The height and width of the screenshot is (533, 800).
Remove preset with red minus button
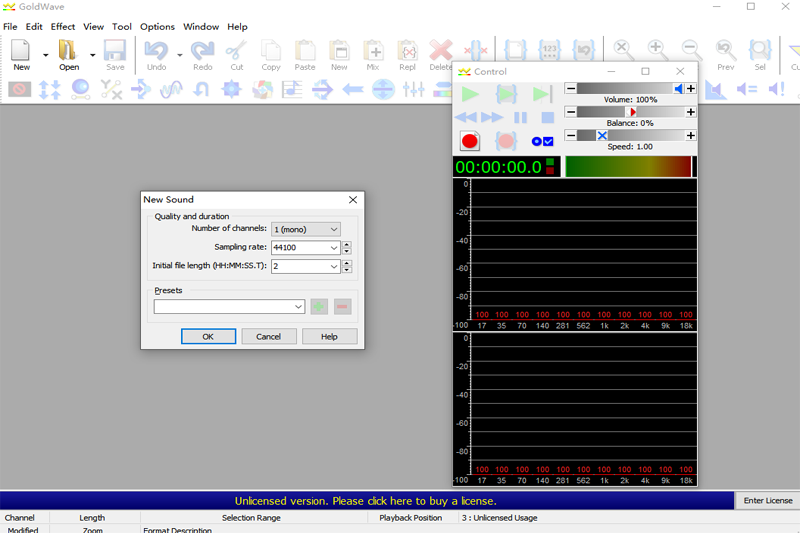[x=342, y=307]
